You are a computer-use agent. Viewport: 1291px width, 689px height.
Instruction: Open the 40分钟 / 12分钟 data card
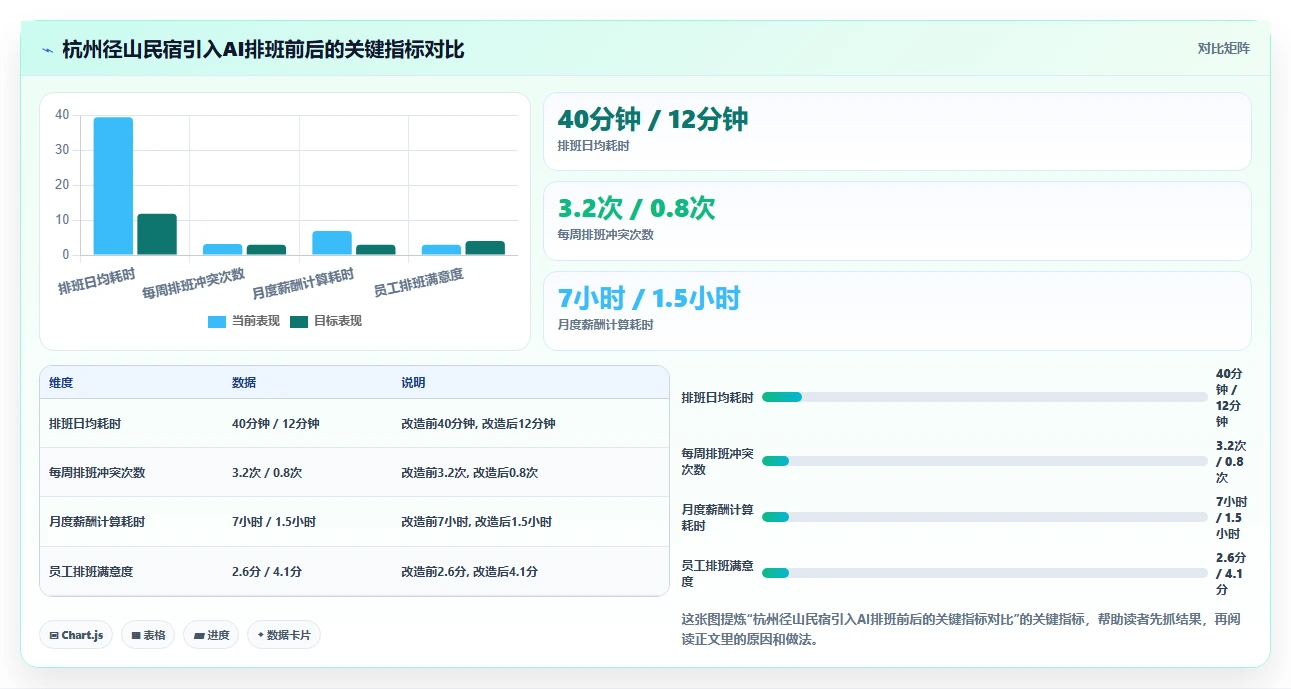(897, 132)
